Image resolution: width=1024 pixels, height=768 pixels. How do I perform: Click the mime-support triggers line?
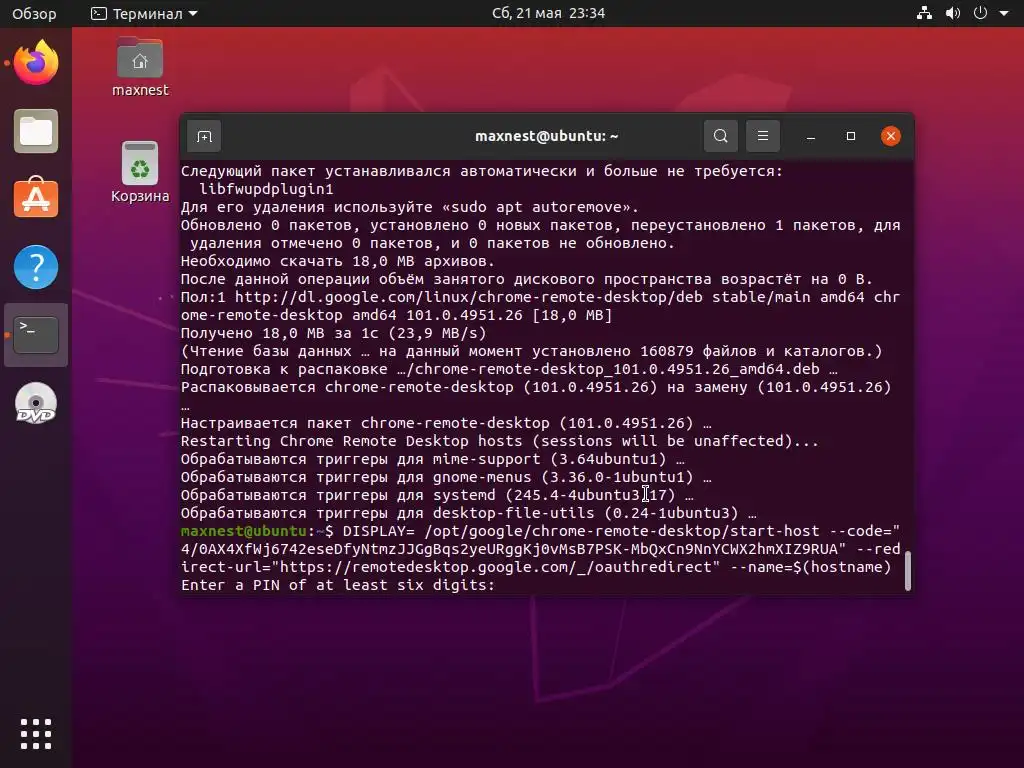tap(433, 459)
